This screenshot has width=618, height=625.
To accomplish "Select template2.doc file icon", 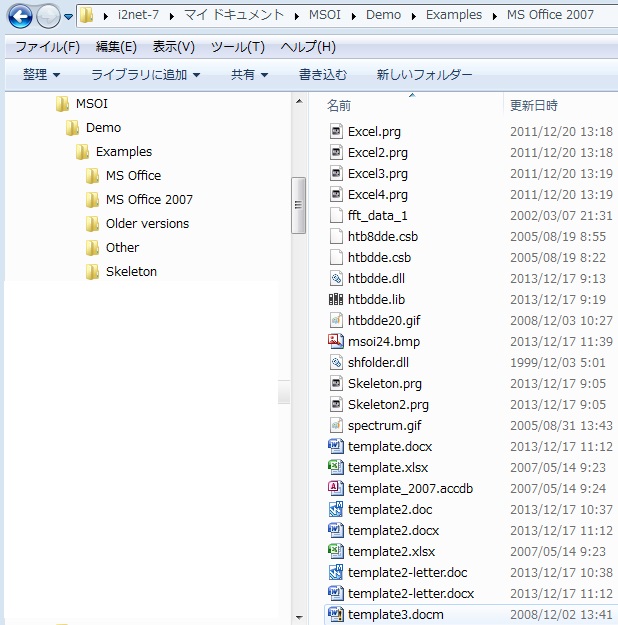I will tap(336, 509).
